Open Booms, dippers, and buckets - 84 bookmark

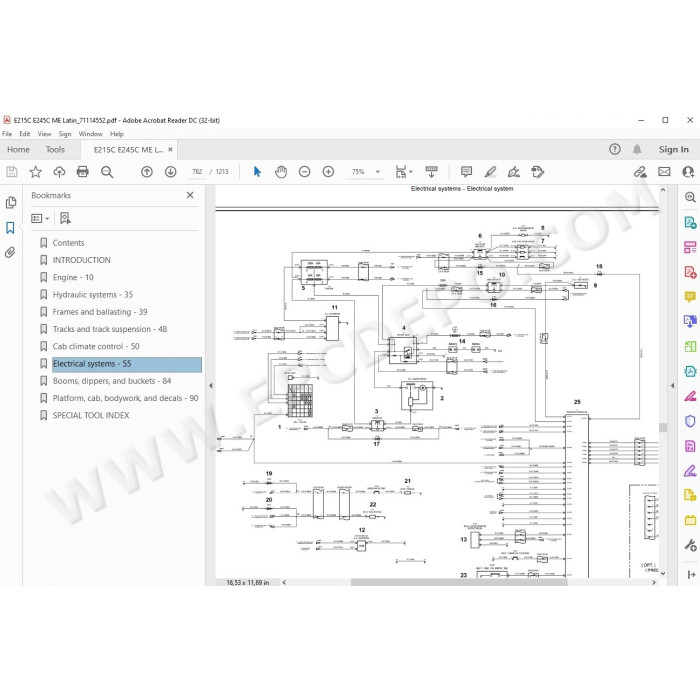[x=112, y=381]
